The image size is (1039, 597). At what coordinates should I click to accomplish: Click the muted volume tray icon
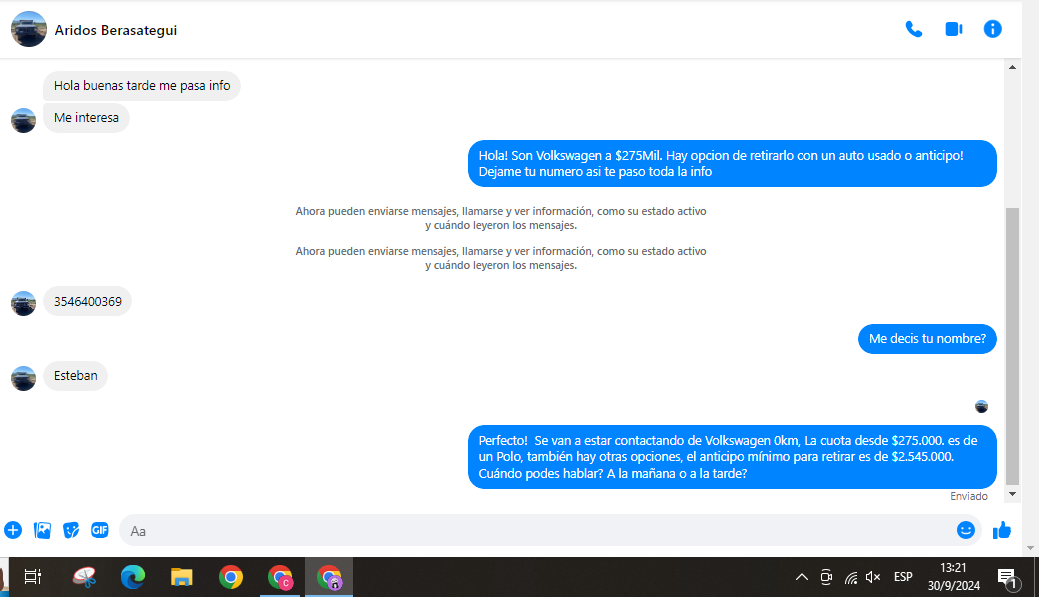coord(873,577)
